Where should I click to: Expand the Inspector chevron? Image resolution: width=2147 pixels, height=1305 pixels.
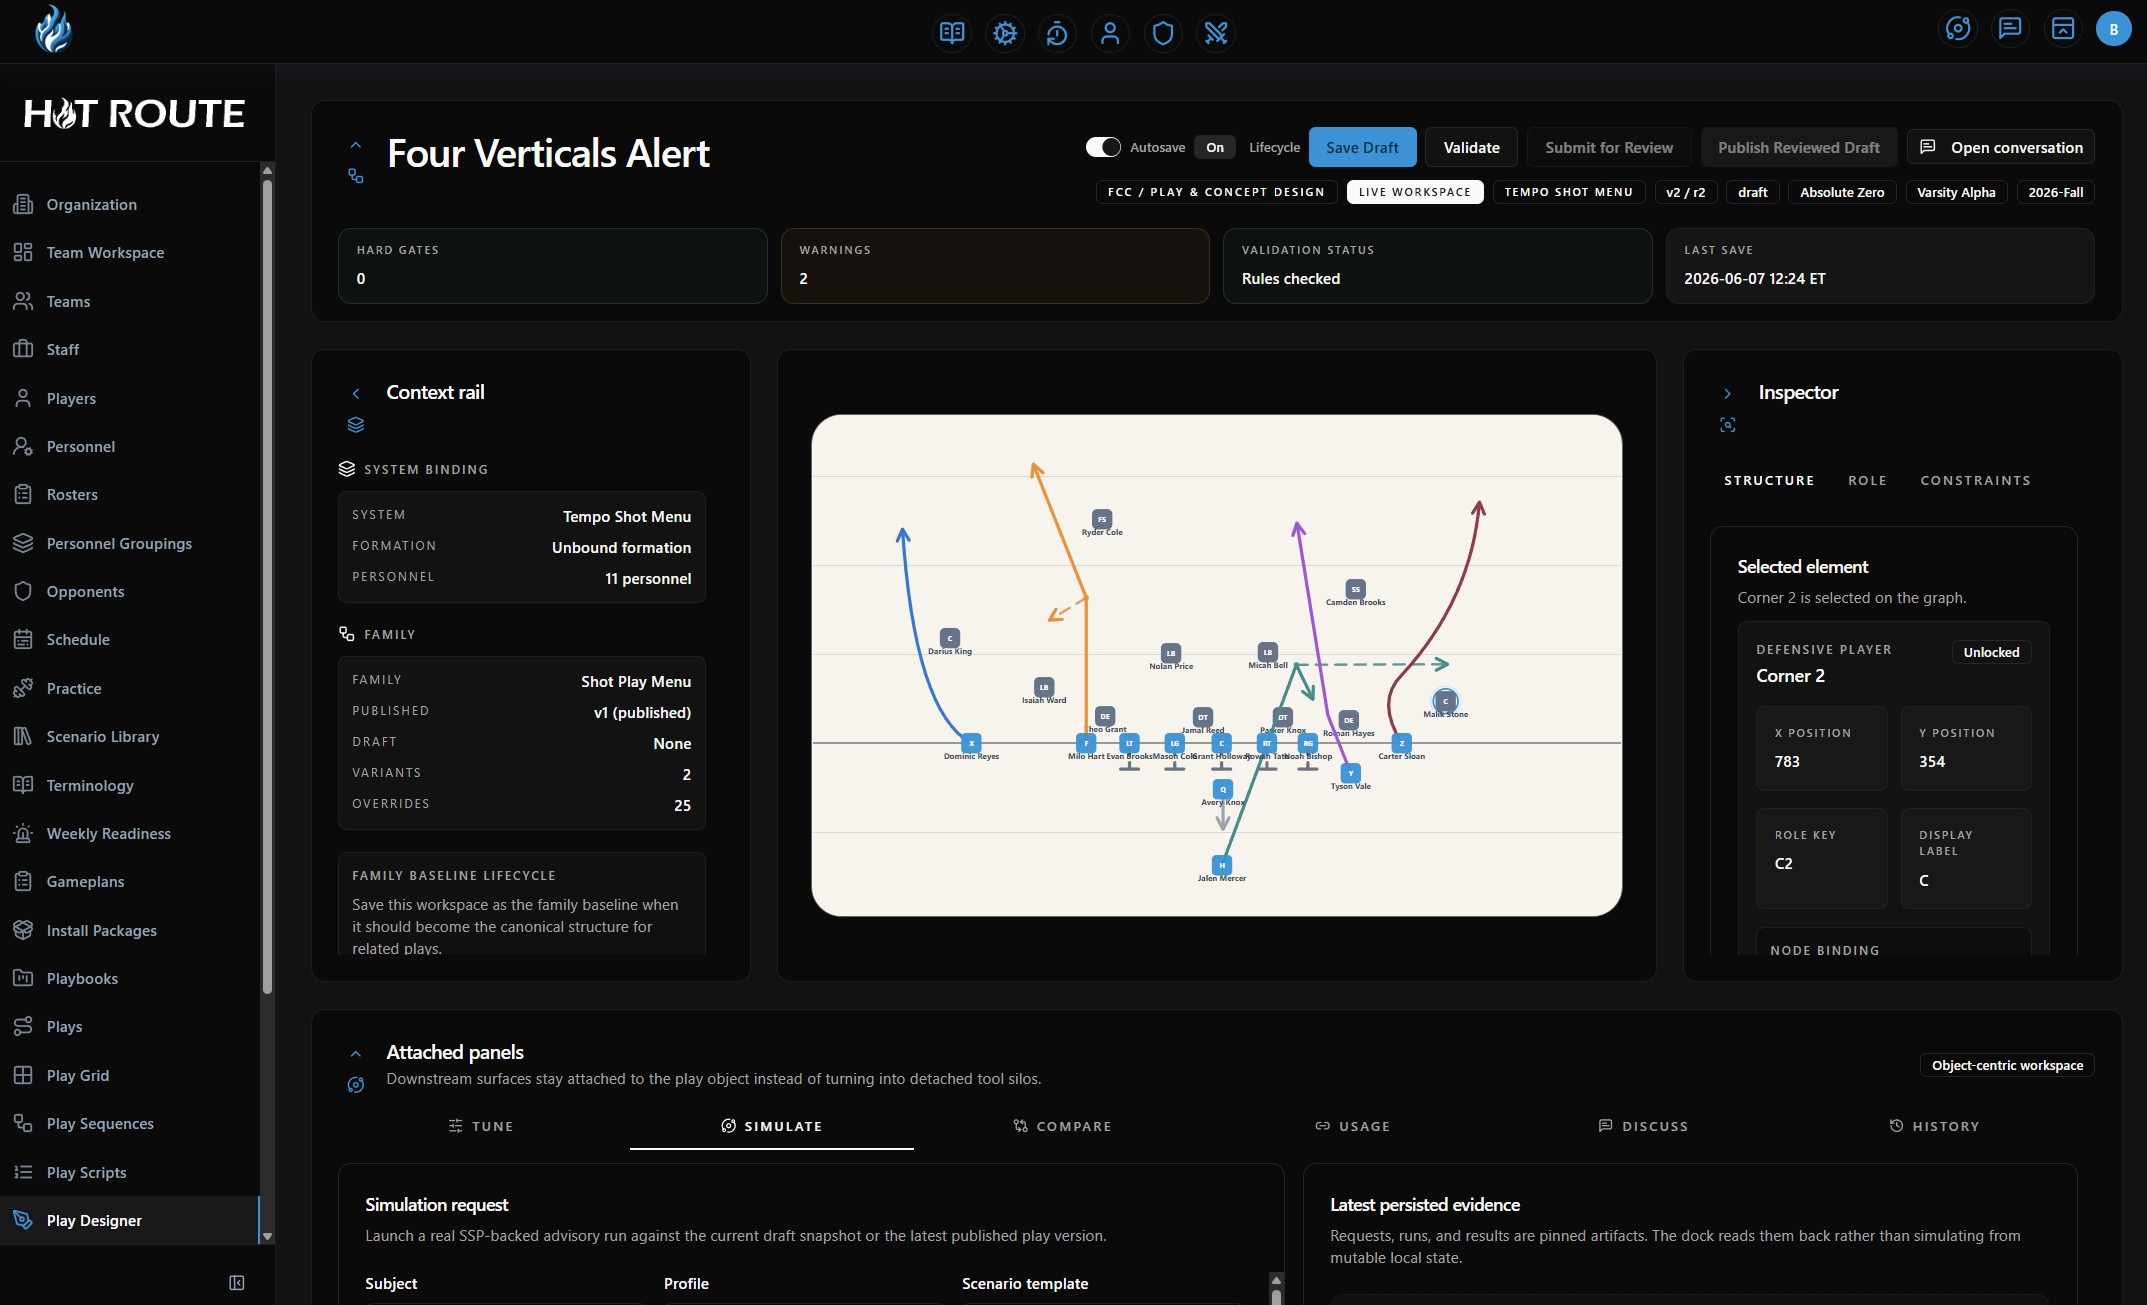coord(1727,393)
